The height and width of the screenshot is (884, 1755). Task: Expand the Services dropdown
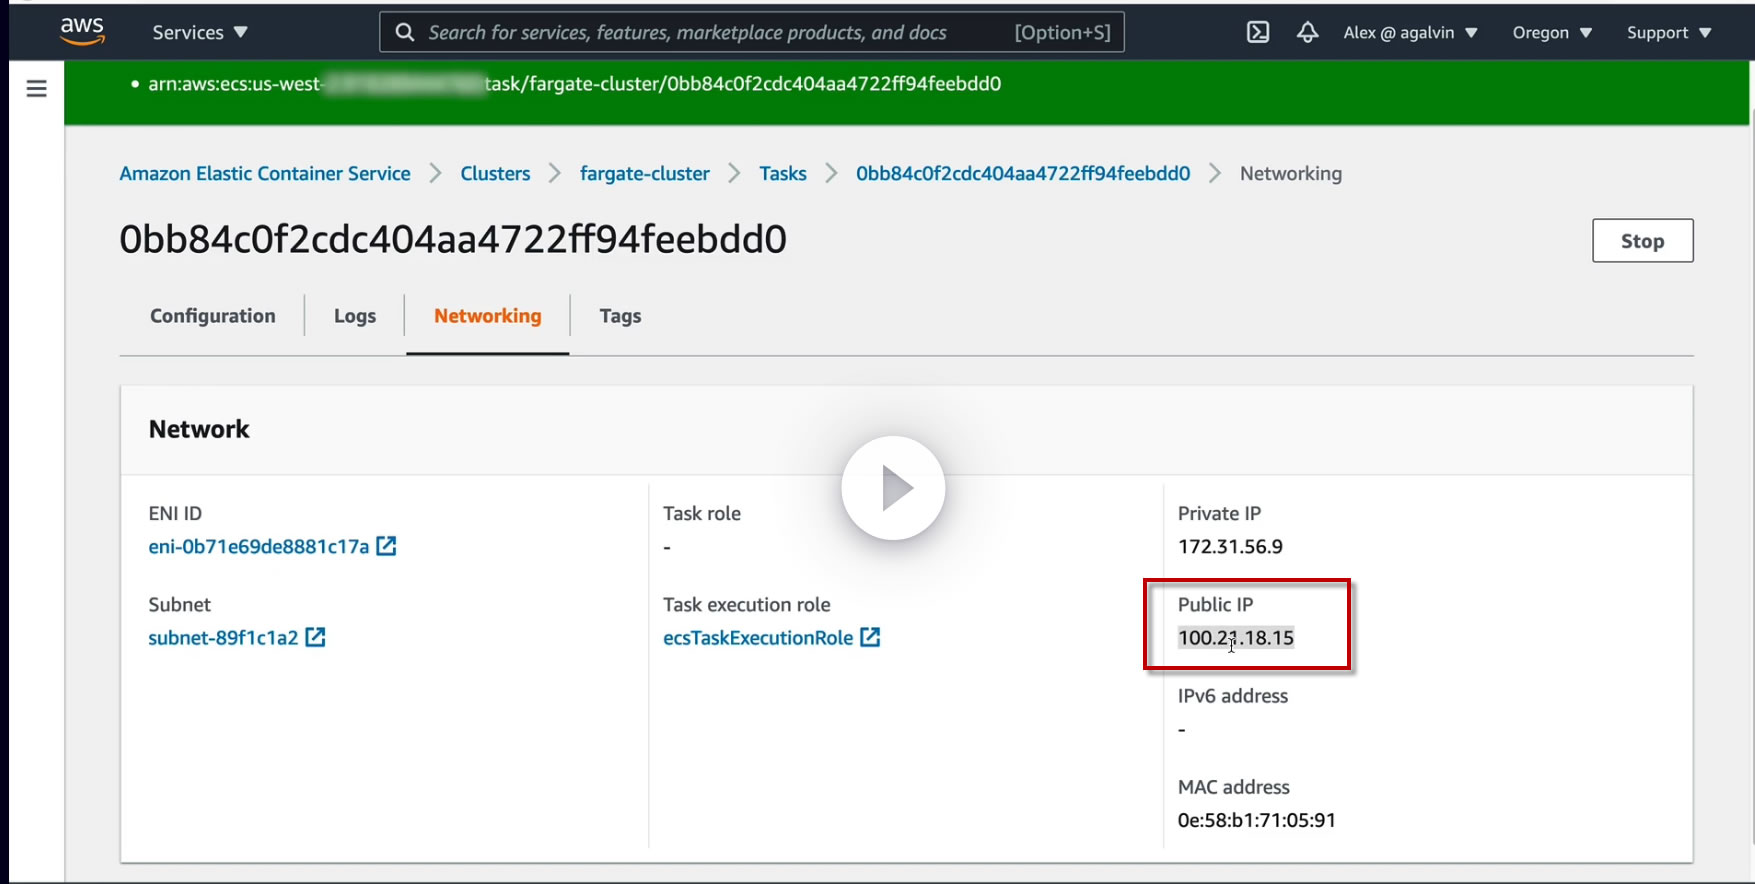(x=200, y=32)
